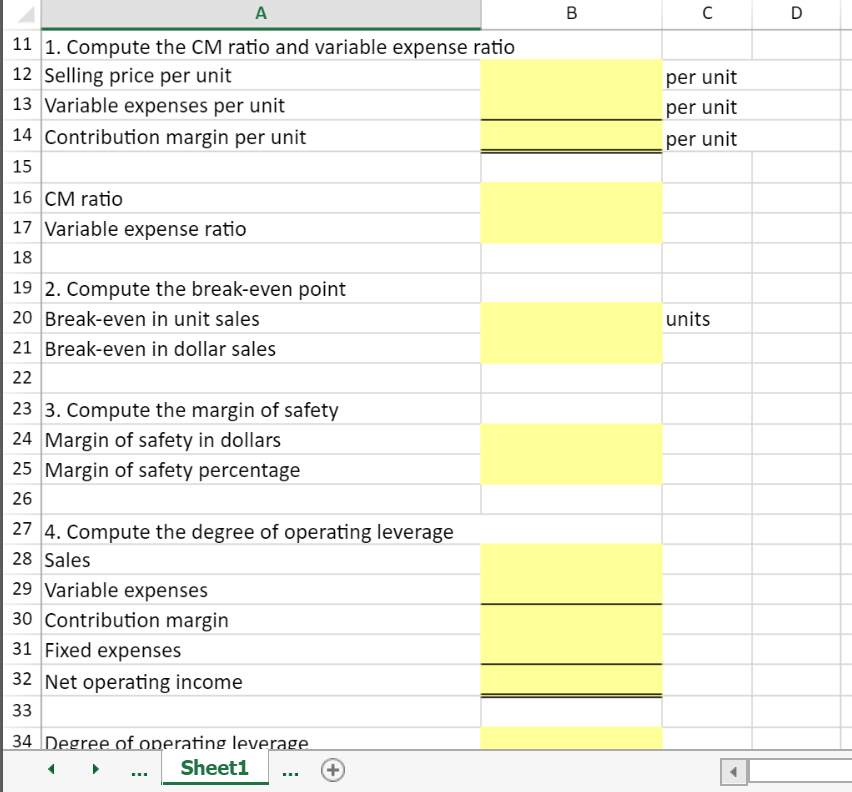Click the left ellipsis to scroll sheet tabs
Image resolution: width=852 pixels, height=792 pixels.
click(x=138, y=770)
